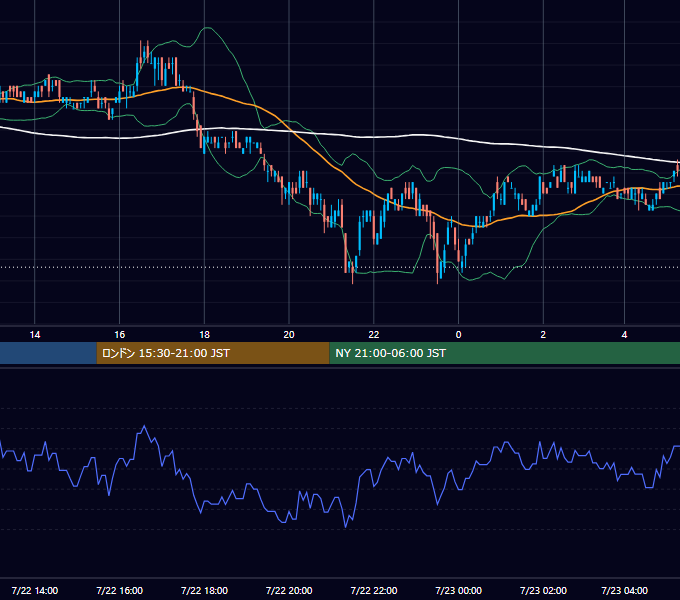Click the 2 hour label on price chart
680x600 pixels.
(543, 335)
